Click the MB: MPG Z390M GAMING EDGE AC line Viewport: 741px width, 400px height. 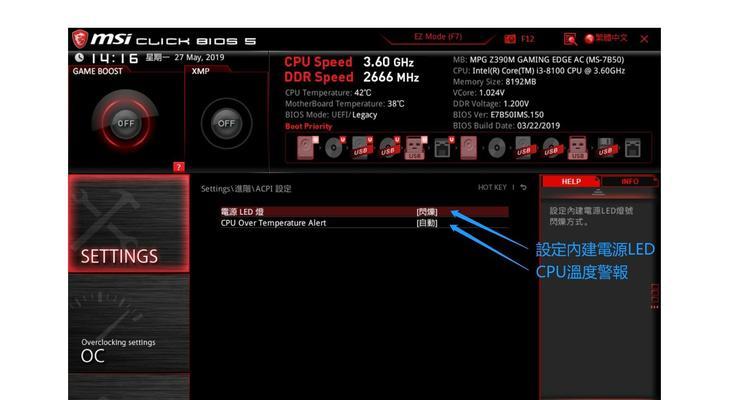click(x=538, y=60)
